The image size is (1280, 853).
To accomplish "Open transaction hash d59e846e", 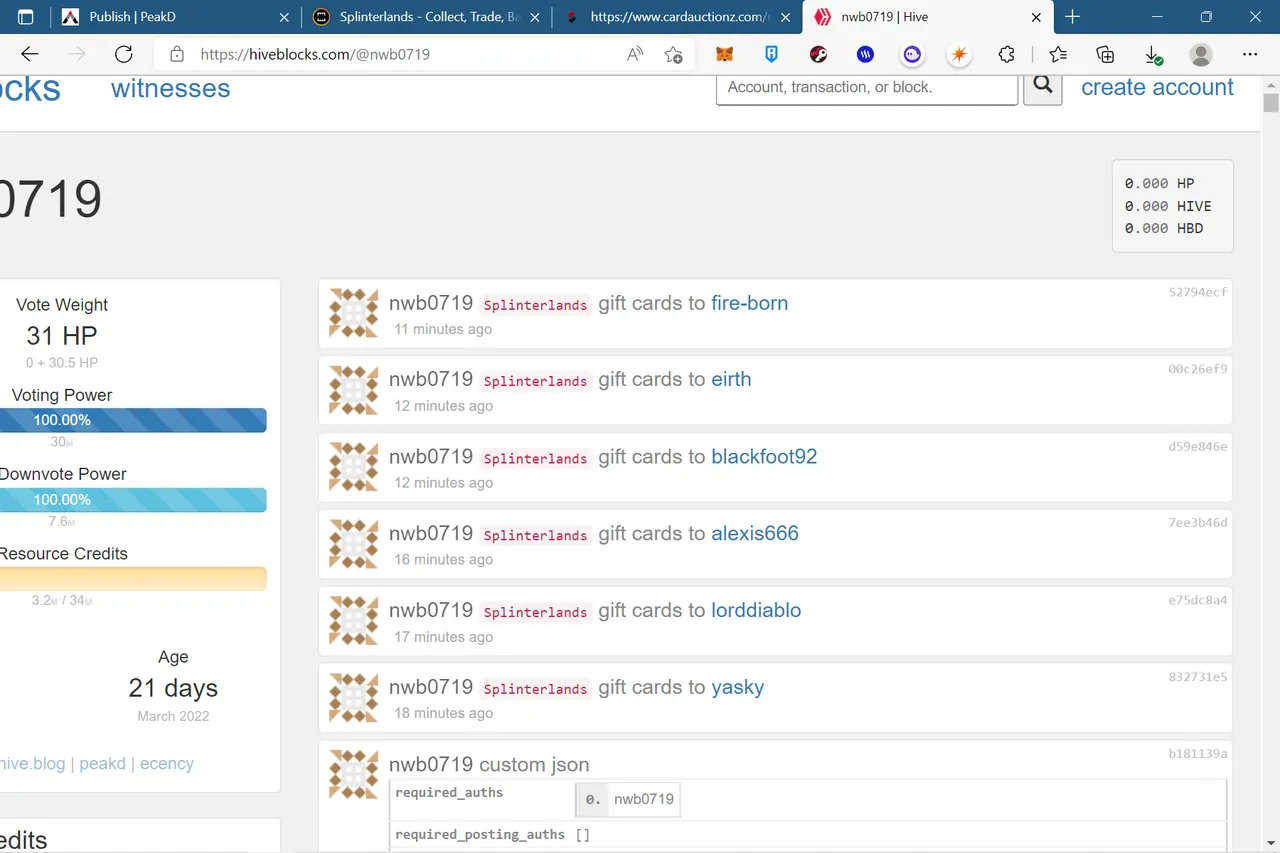I will [x=1198, y=446].
